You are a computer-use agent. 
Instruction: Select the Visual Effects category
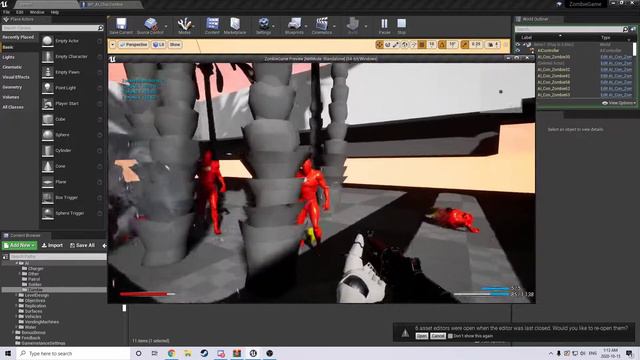pos(16,77)
